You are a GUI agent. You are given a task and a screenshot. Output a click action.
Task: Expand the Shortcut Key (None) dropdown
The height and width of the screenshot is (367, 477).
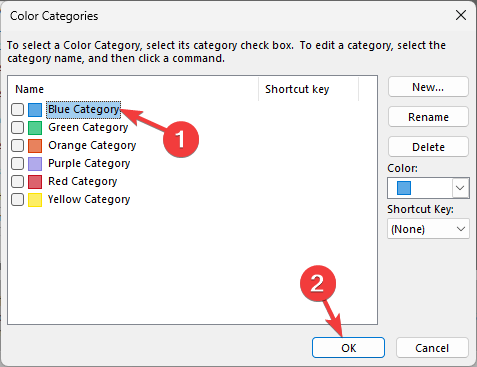(x=428, y=229)
